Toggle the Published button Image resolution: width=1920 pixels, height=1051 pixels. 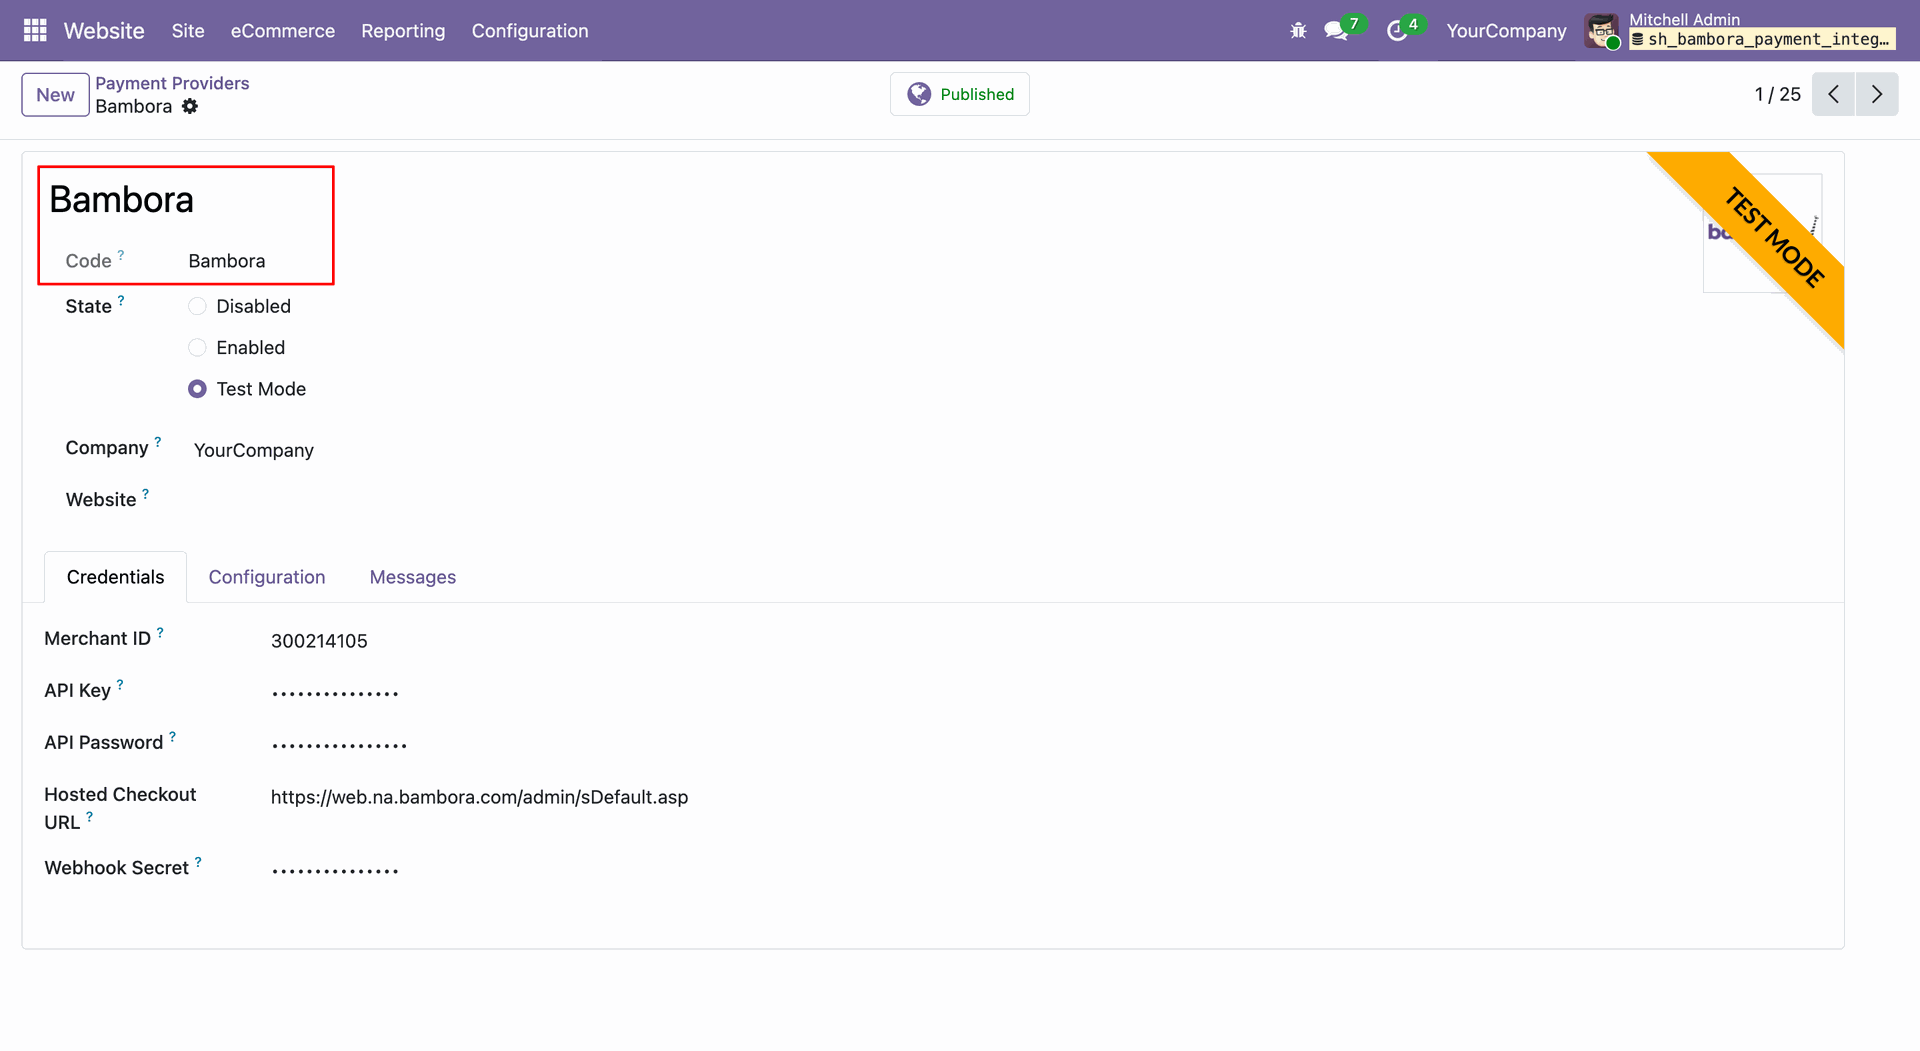pyautogui.click(x=960, y=94)
